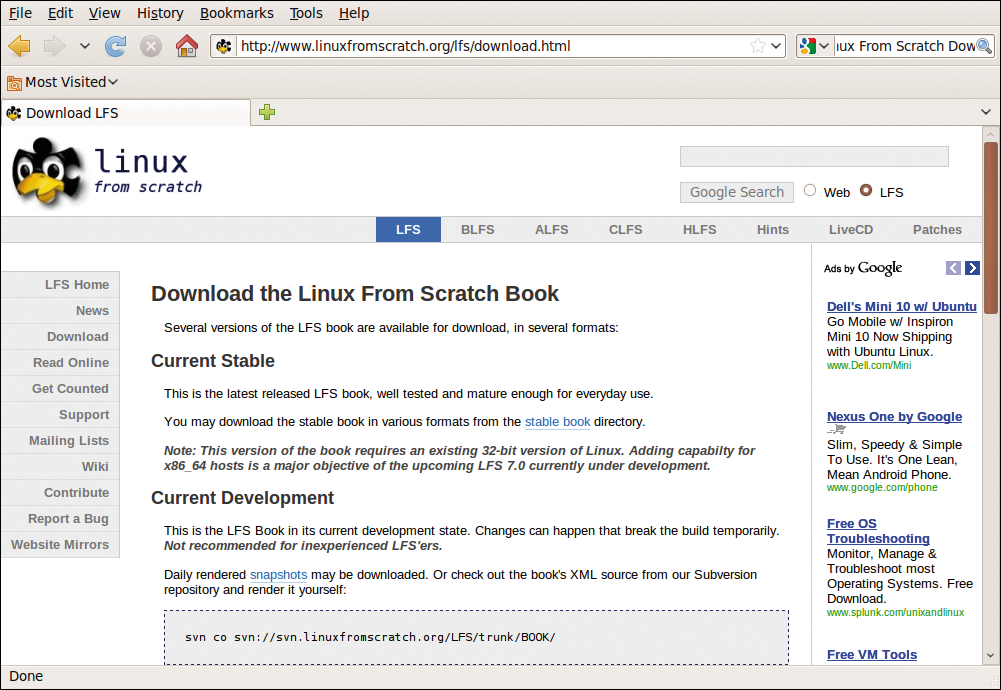Image resolution: width=1001 pixels, height=690 pixels.
Task: Switch to the ALFS navigation tab
Action: [x=552, y=230]
